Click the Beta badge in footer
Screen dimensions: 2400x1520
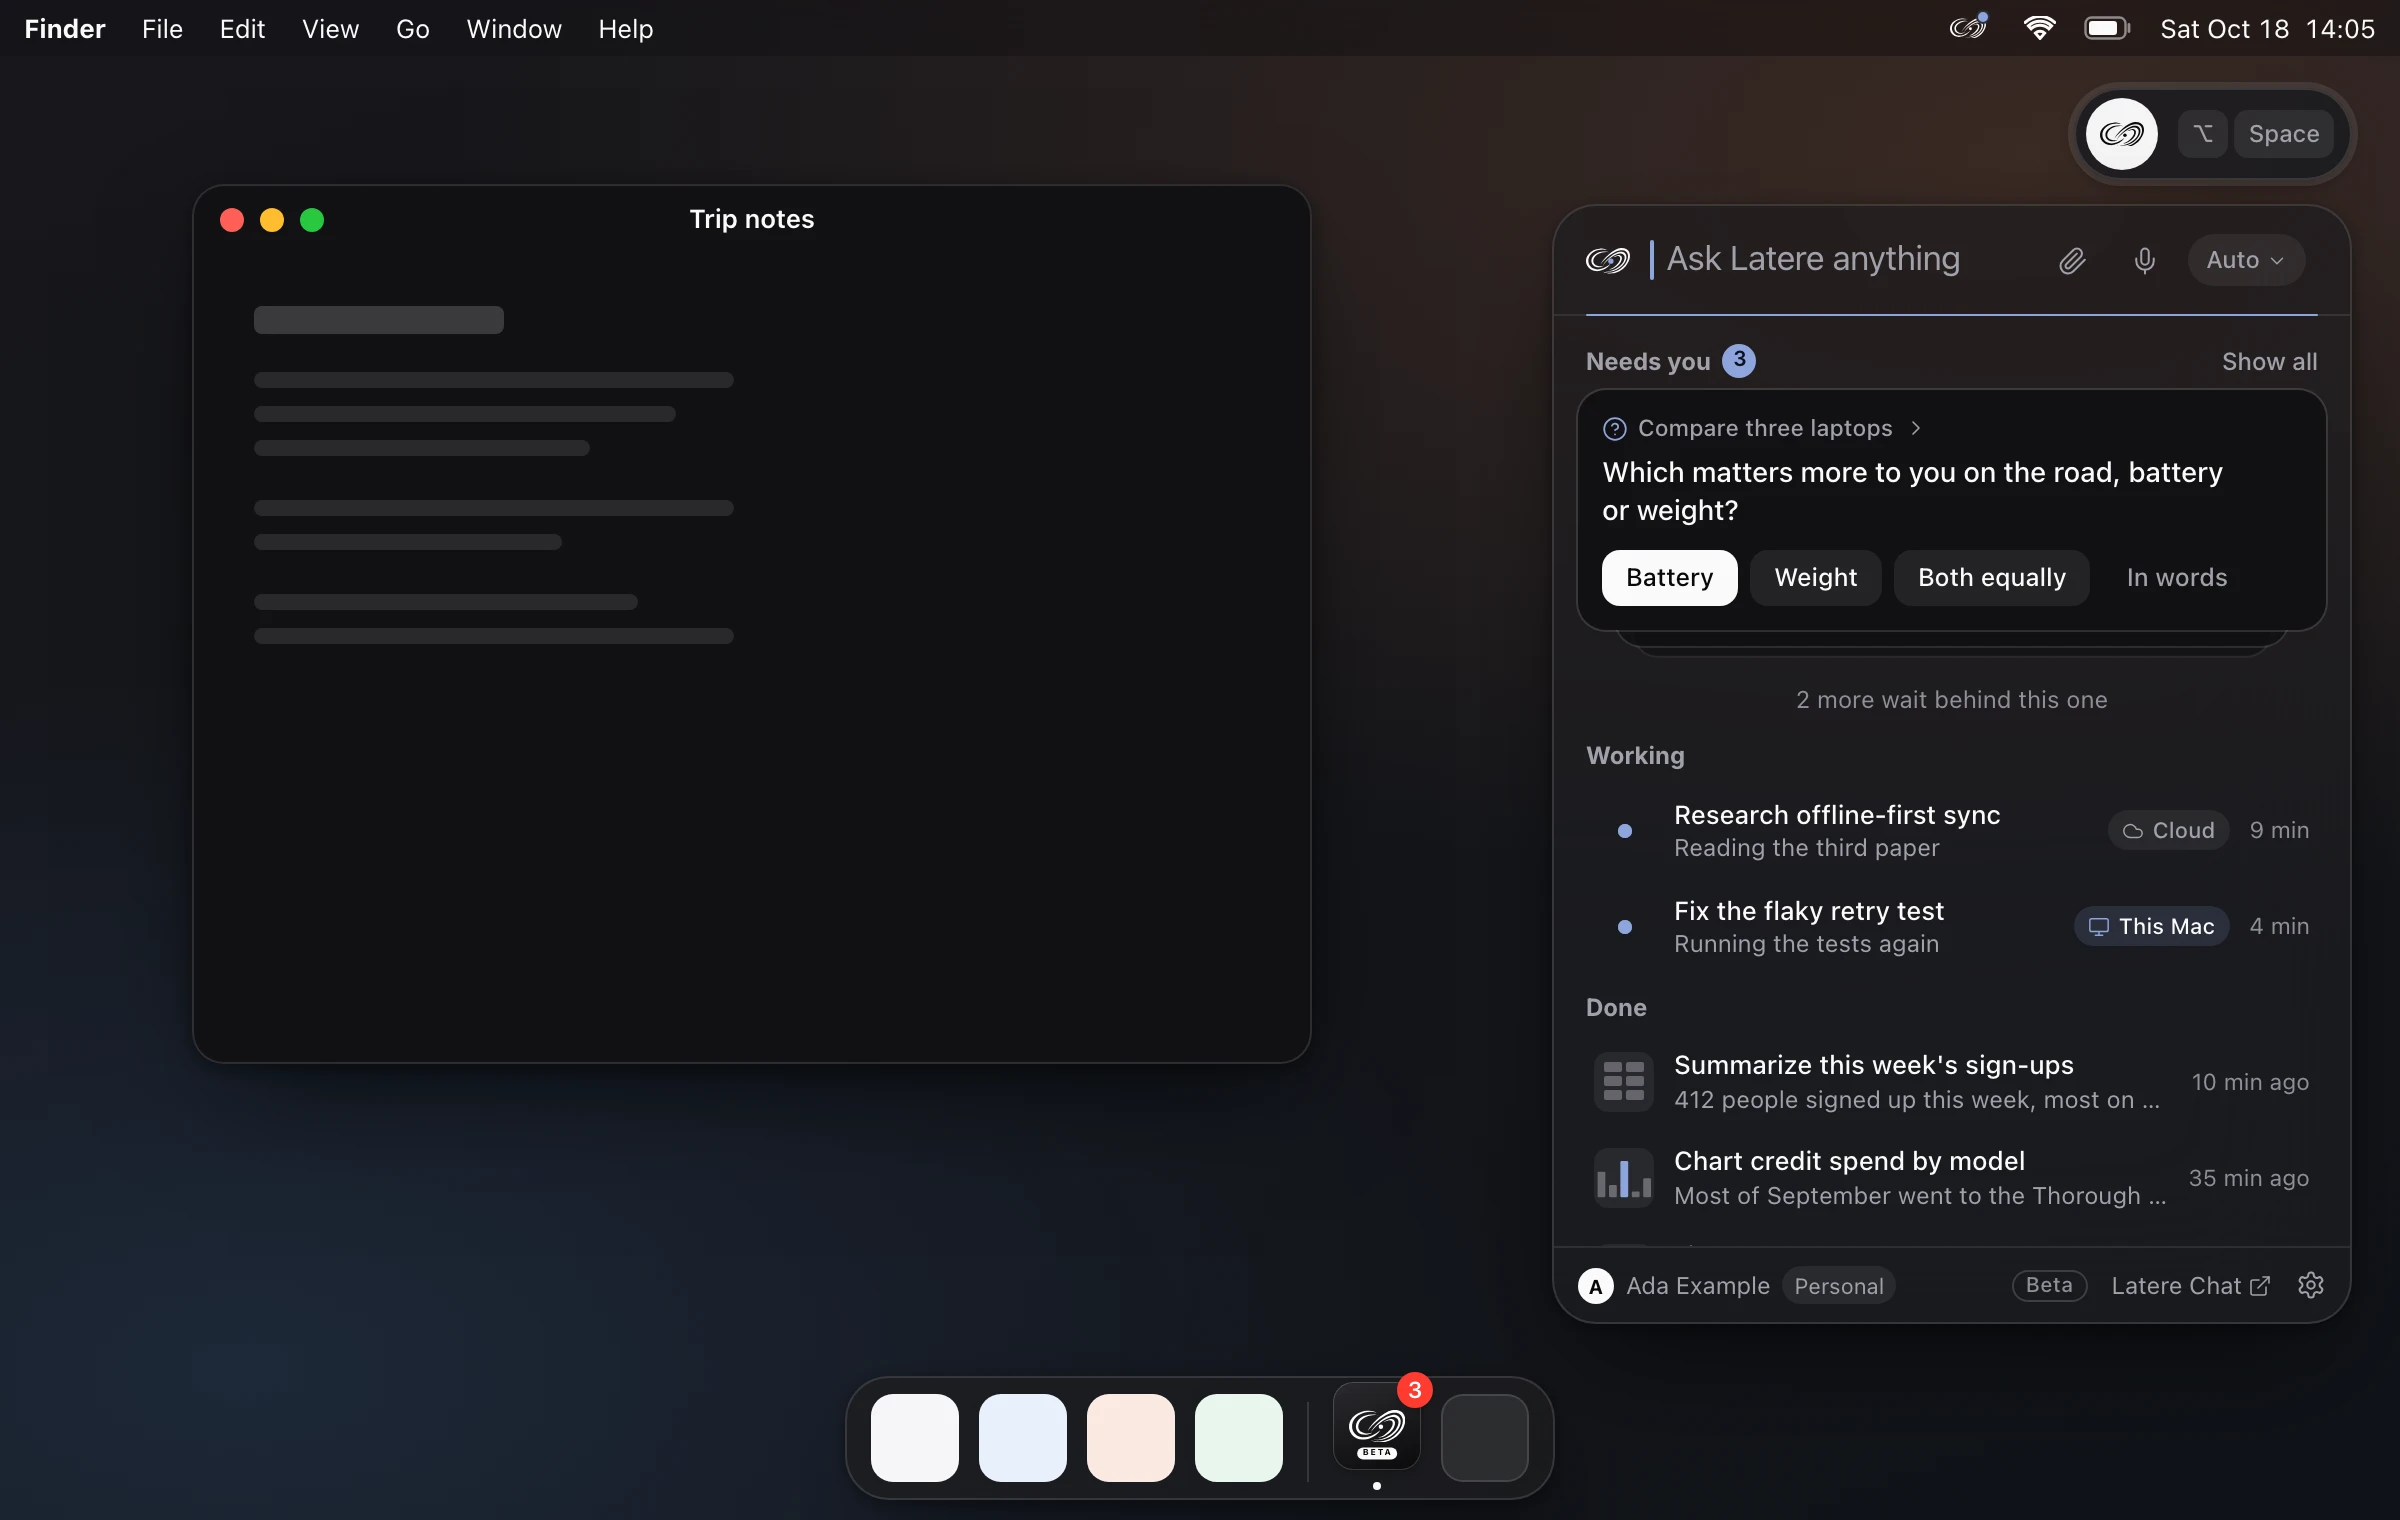tap(2049, 1285)
